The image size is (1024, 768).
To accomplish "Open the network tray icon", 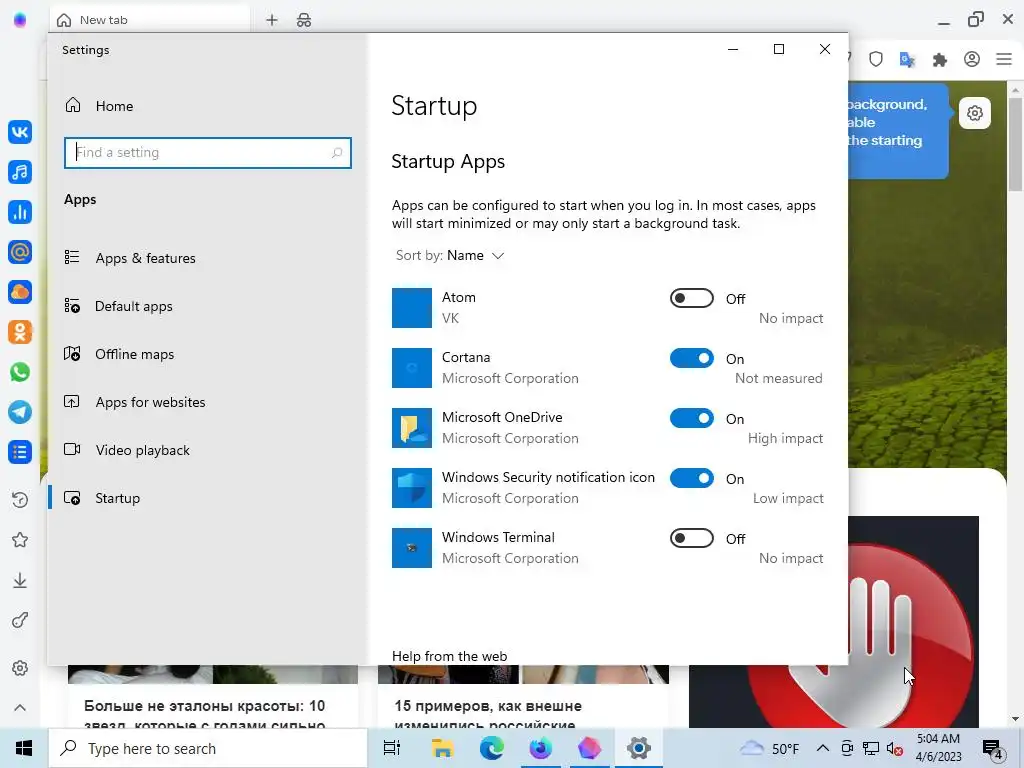I will pos(871,748).
